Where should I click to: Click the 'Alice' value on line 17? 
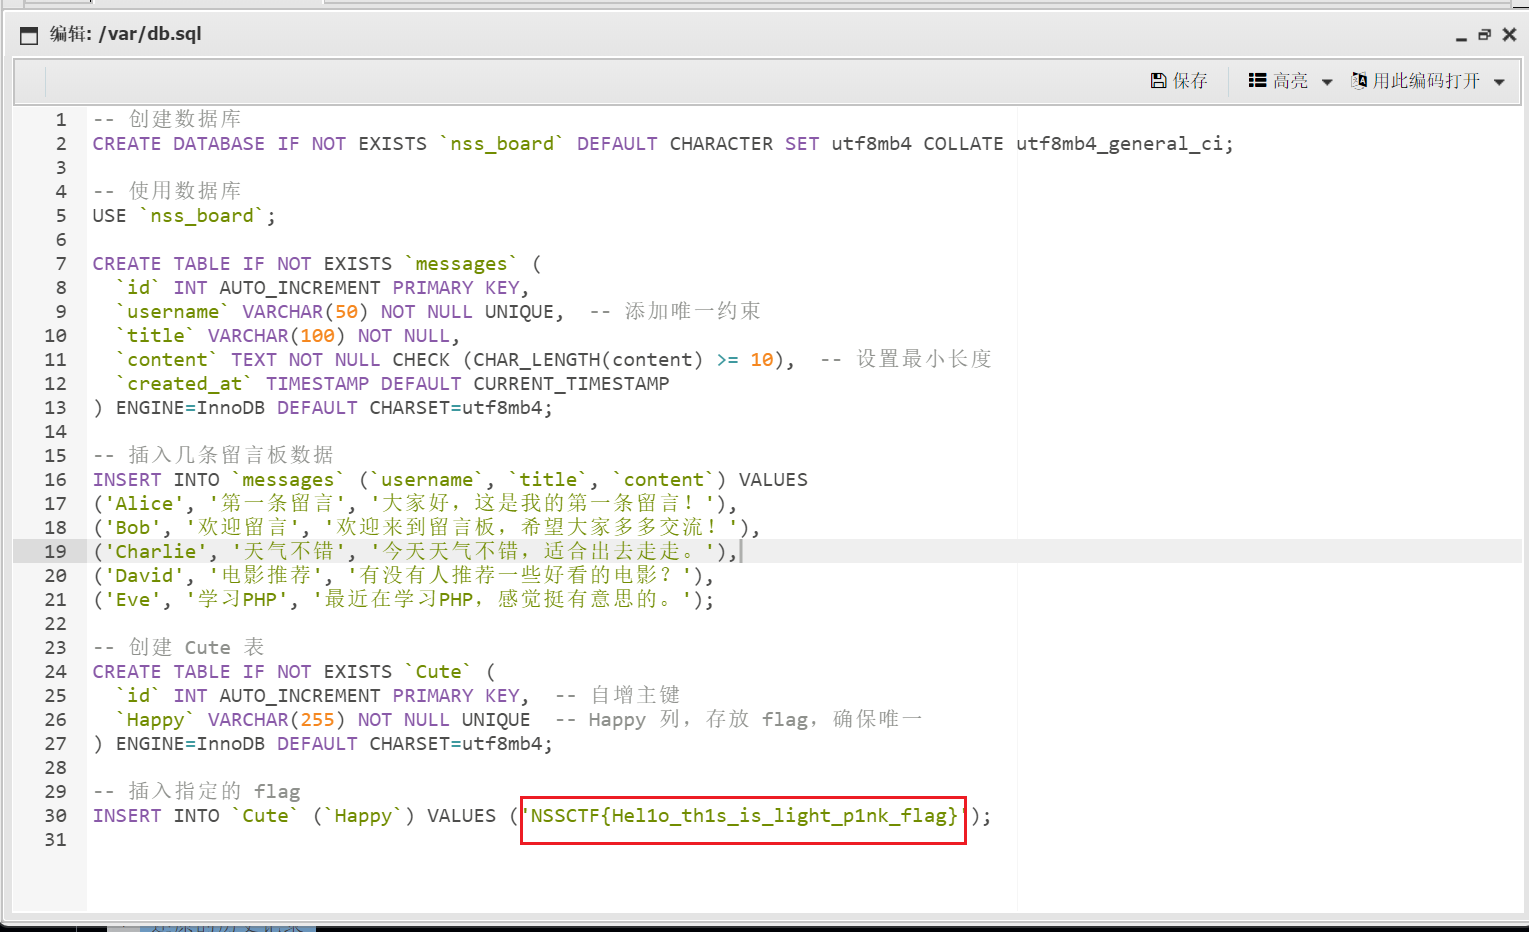coord(144,504)
